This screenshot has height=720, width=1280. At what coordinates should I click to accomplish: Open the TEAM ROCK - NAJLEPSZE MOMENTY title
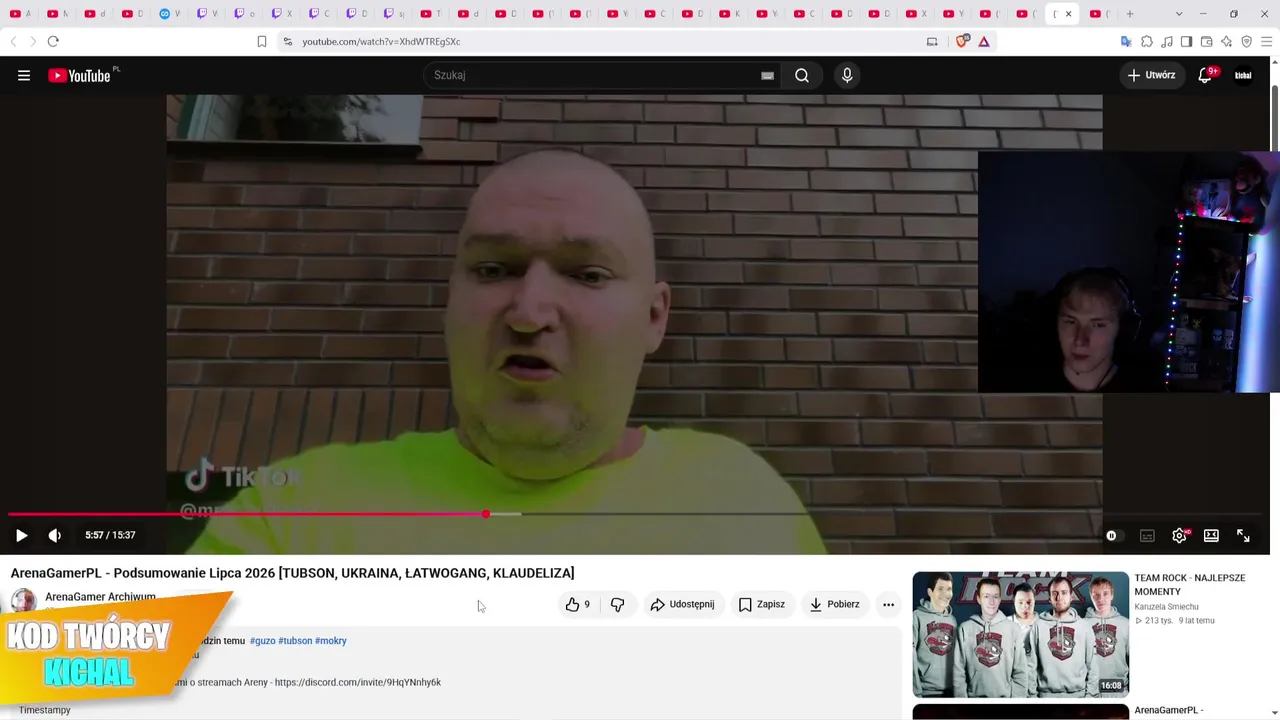1189,584
